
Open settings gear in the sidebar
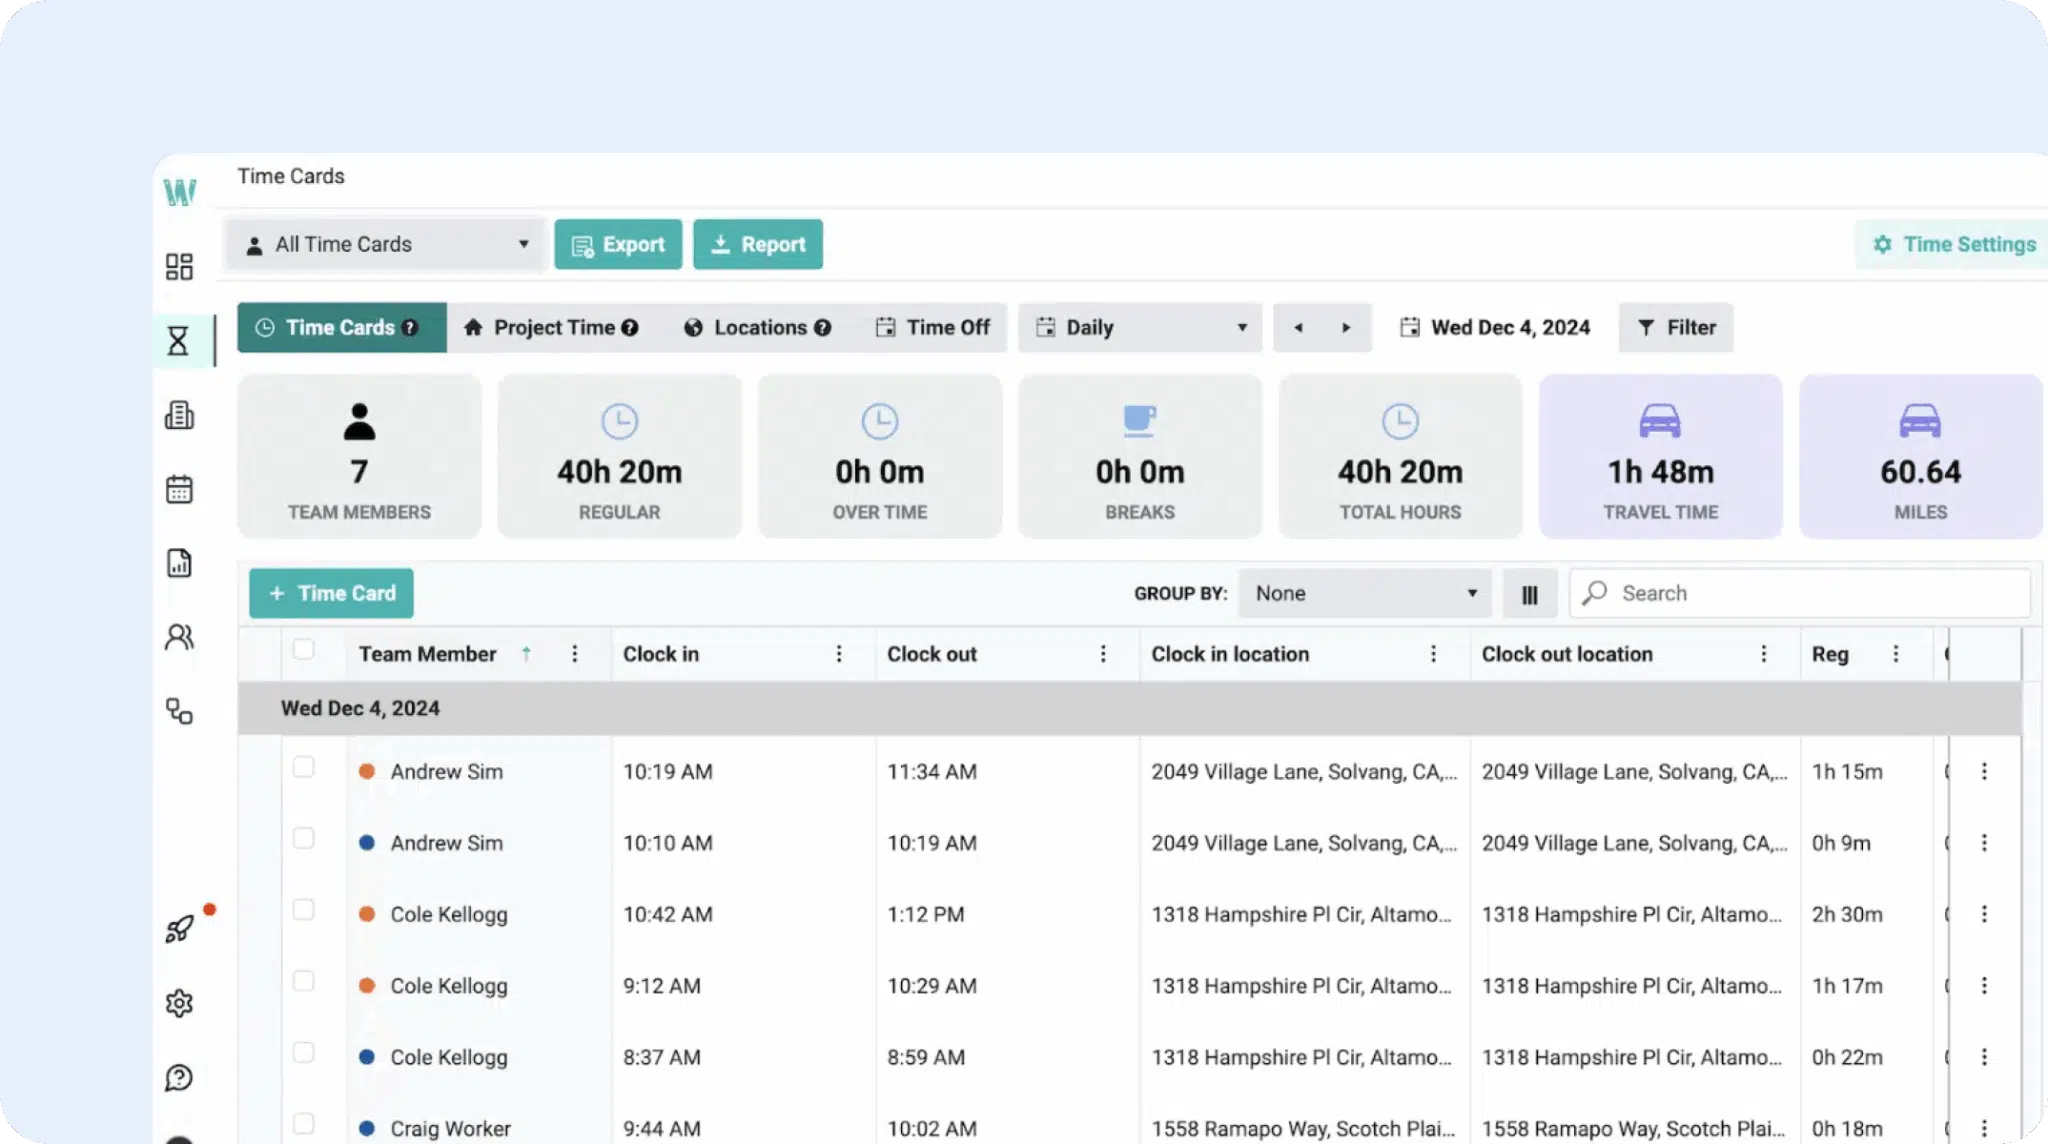179,1003
